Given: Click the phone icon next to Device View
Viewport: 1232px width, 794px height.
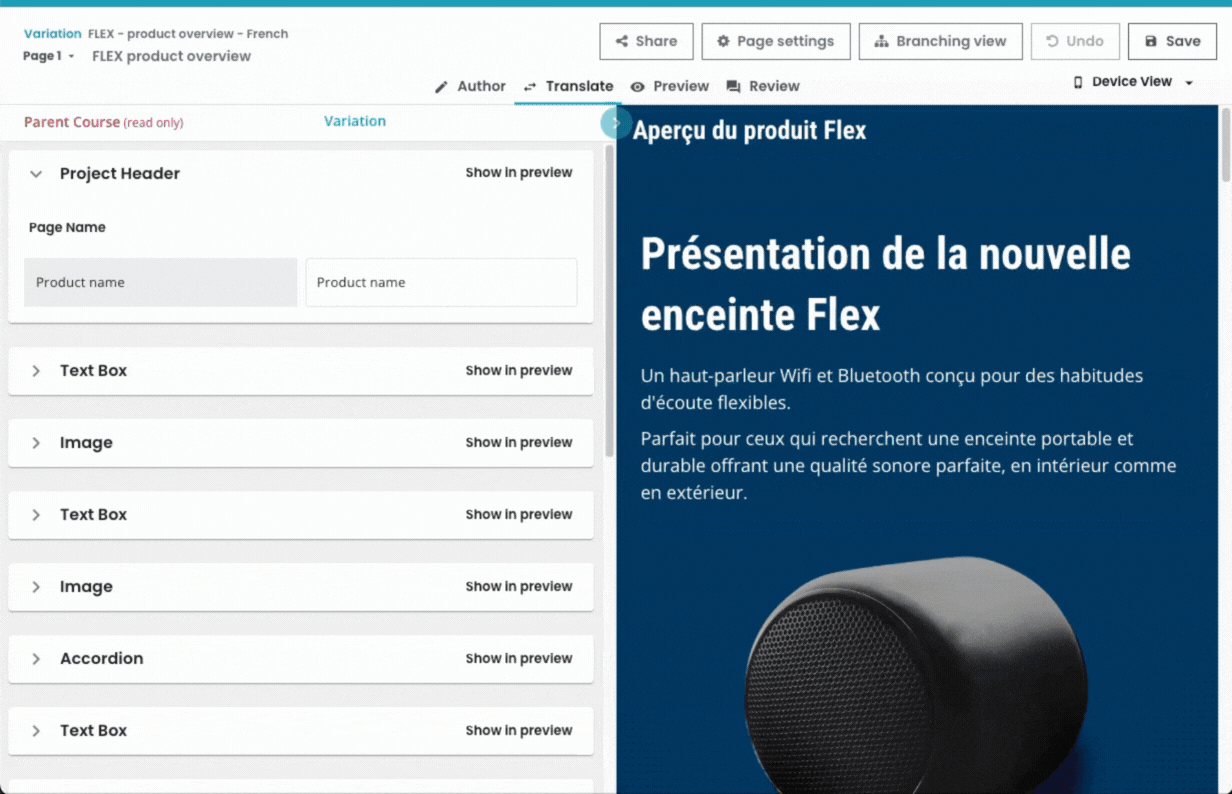Looking at the screenshot, I should (x=1078, y=82).
